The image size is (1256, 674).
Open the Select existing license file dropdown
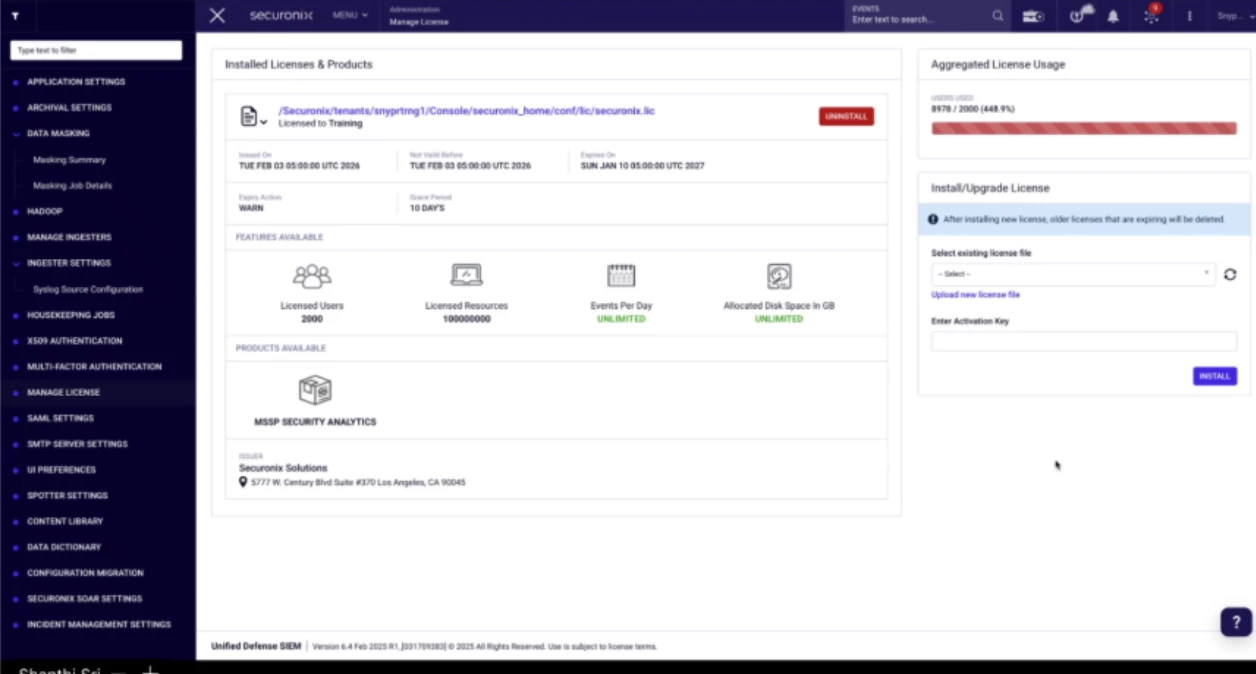[1073, 274]
